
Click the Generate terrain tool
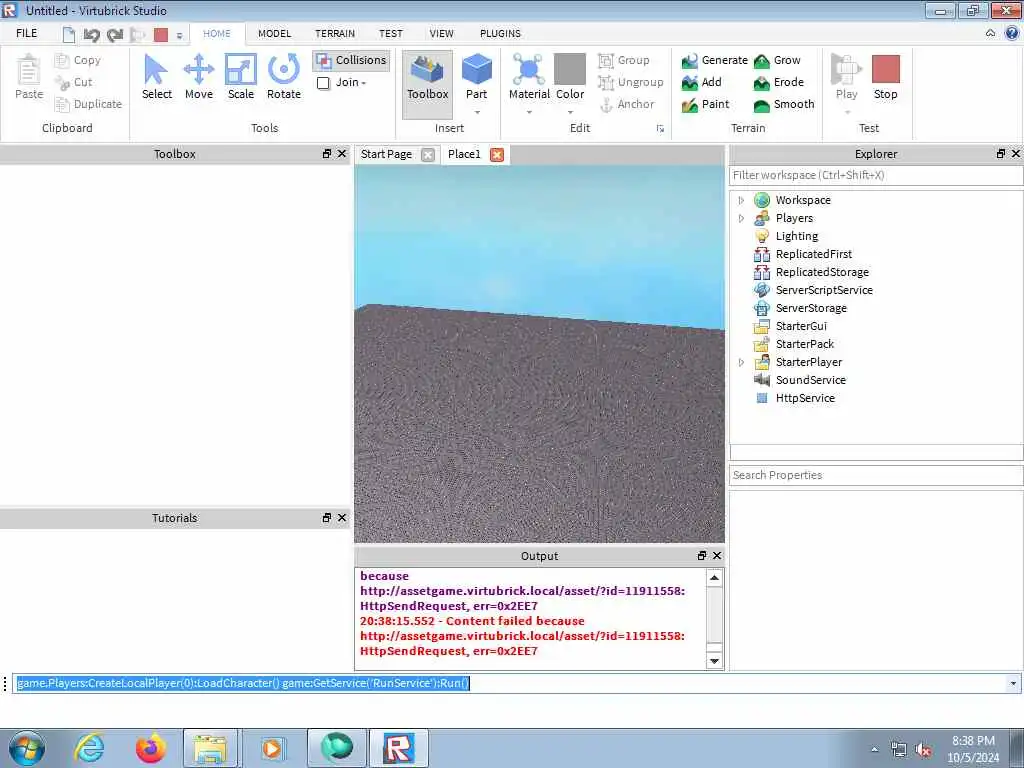click(714, 60)
